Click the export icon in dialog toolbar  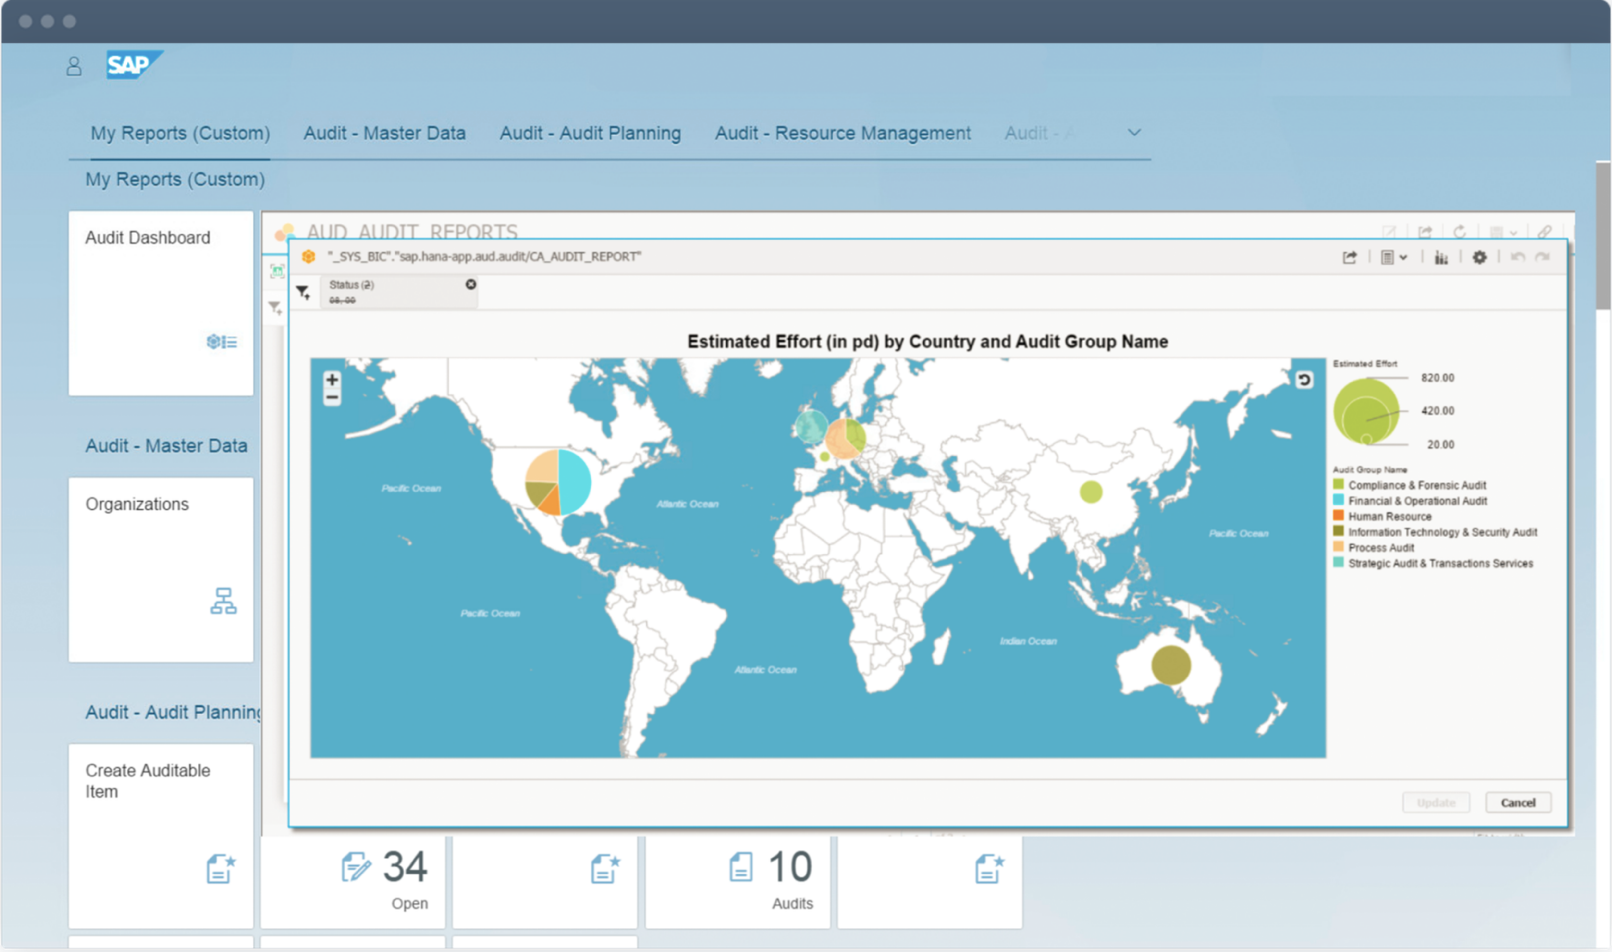coord(1350,257)
